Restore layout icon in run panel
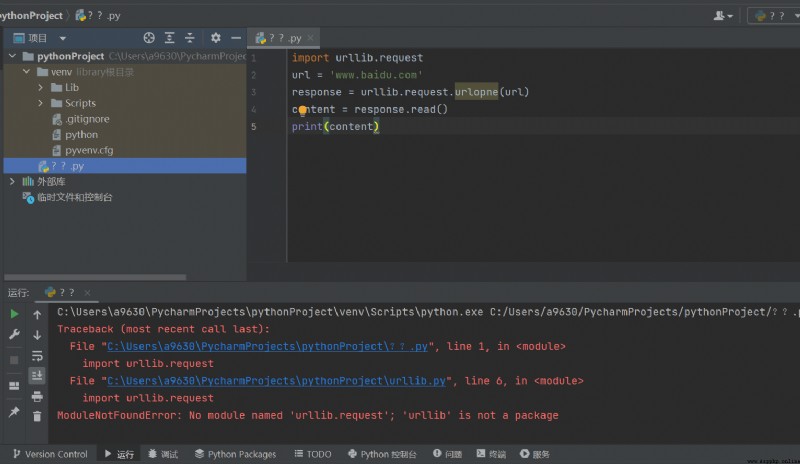This screenshot has height=464, width=800. click(14, 386)
